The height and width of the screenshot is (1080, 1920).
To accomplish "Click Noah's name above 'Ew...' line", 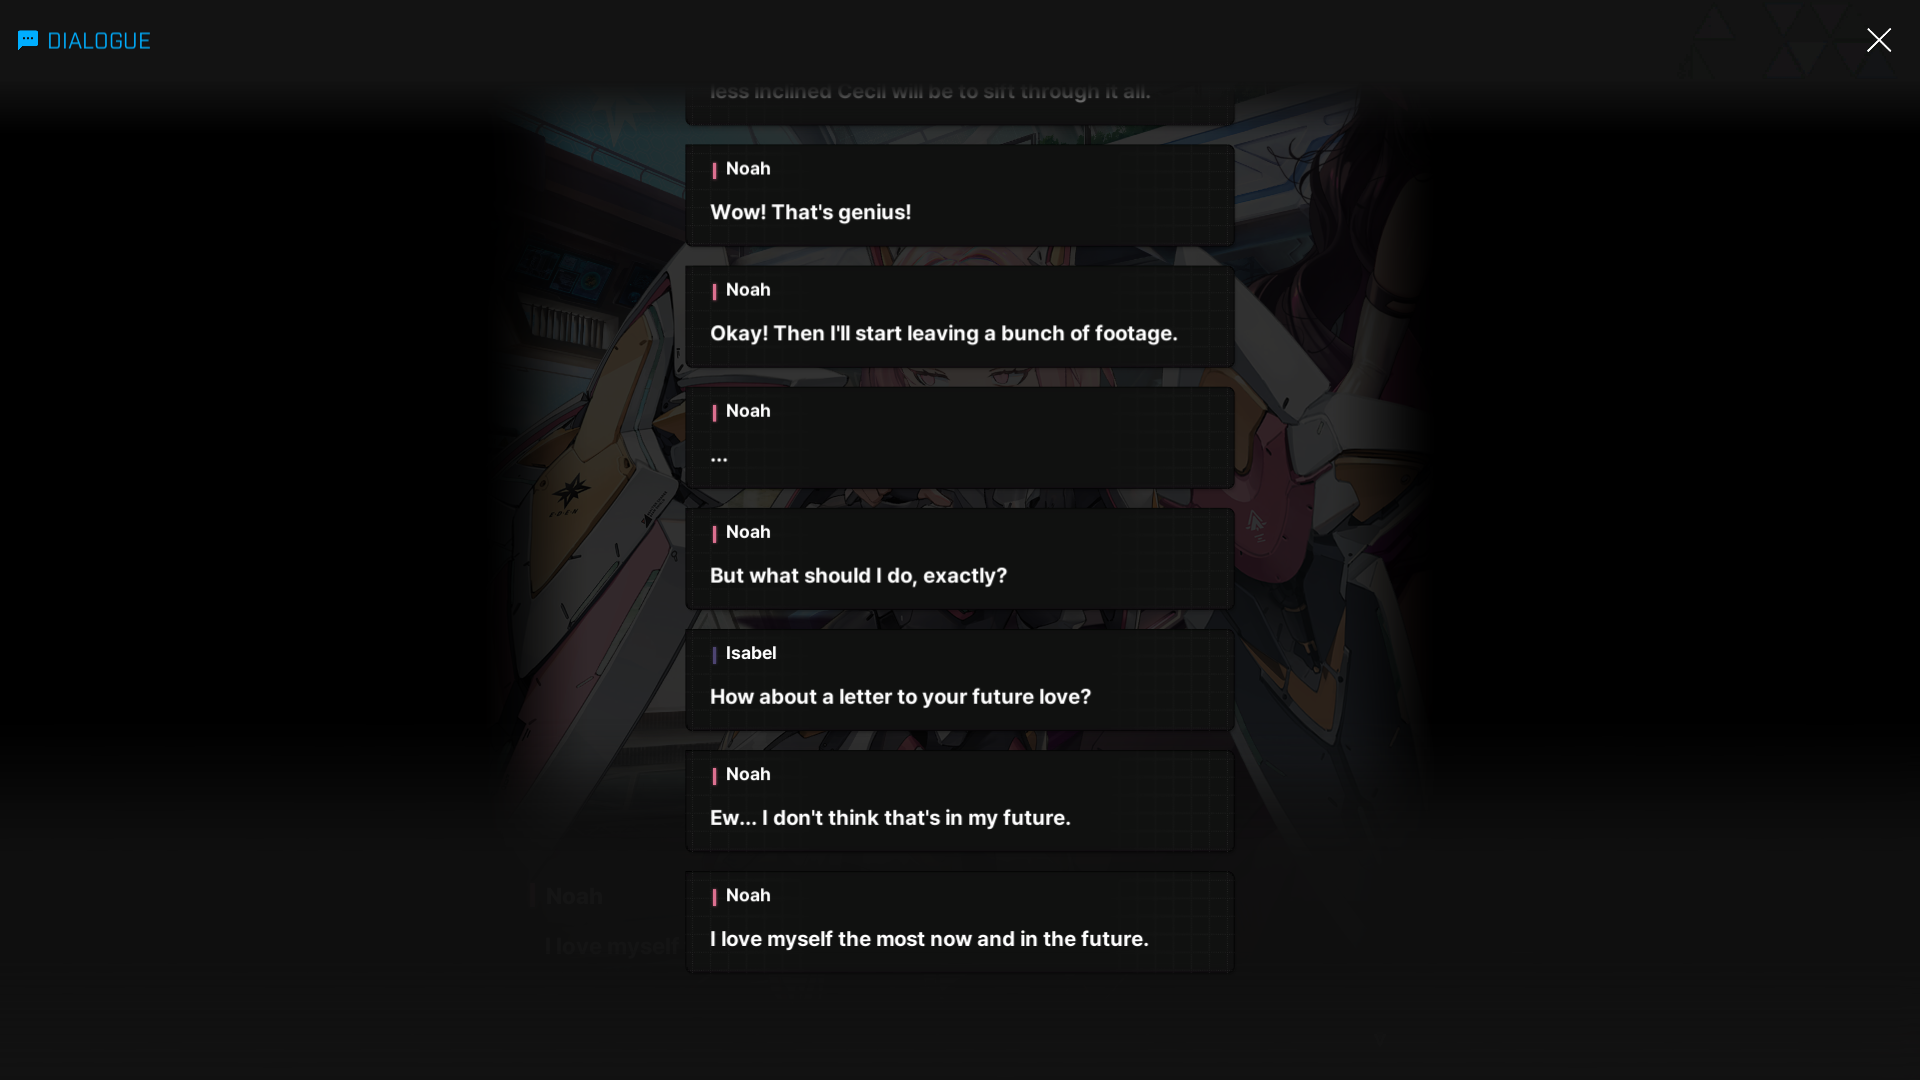I will point(748,774).
